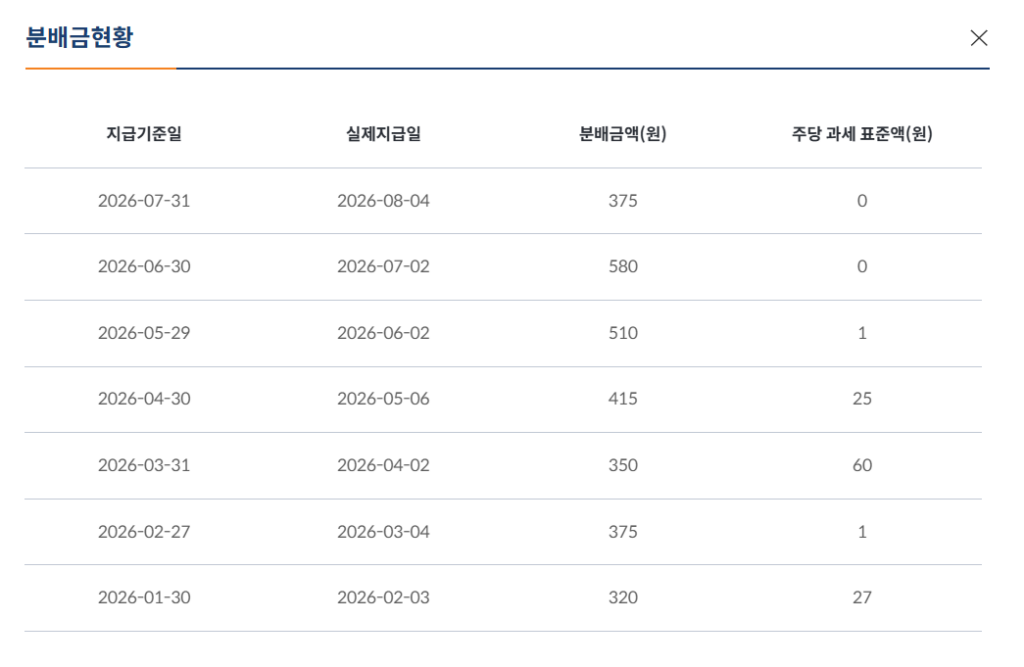Click payment date 2026-08-04
1024x667 pixels.
(383, 201)
